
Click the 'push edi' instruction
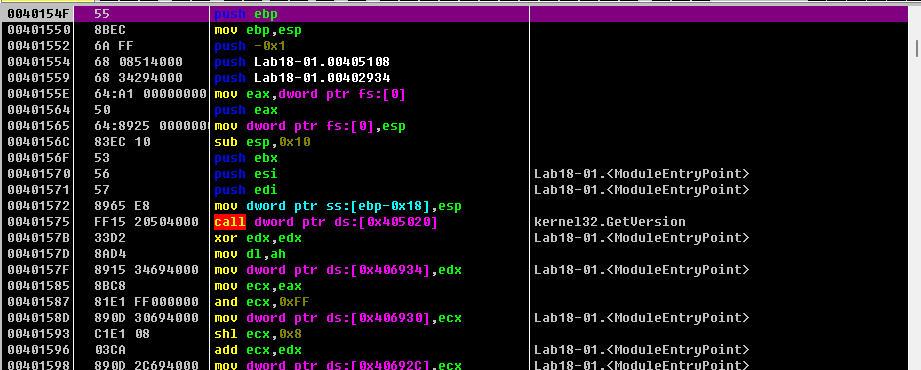[x=246, y=190]
